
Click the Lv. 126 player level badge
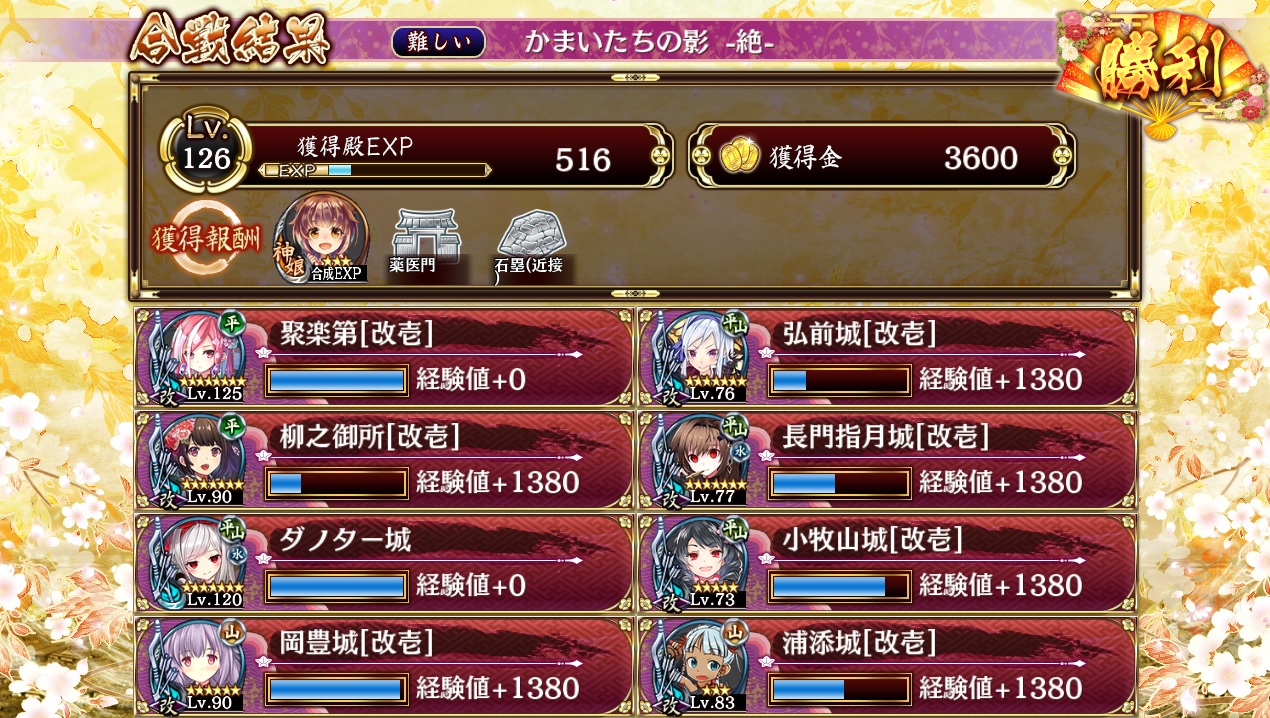click(x=208, y=151)
